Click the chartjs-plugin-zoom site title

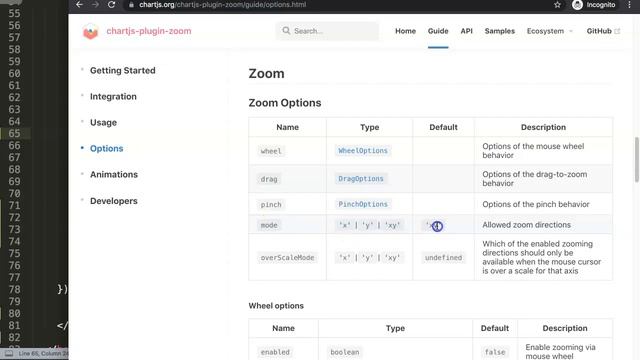(149, 31)
